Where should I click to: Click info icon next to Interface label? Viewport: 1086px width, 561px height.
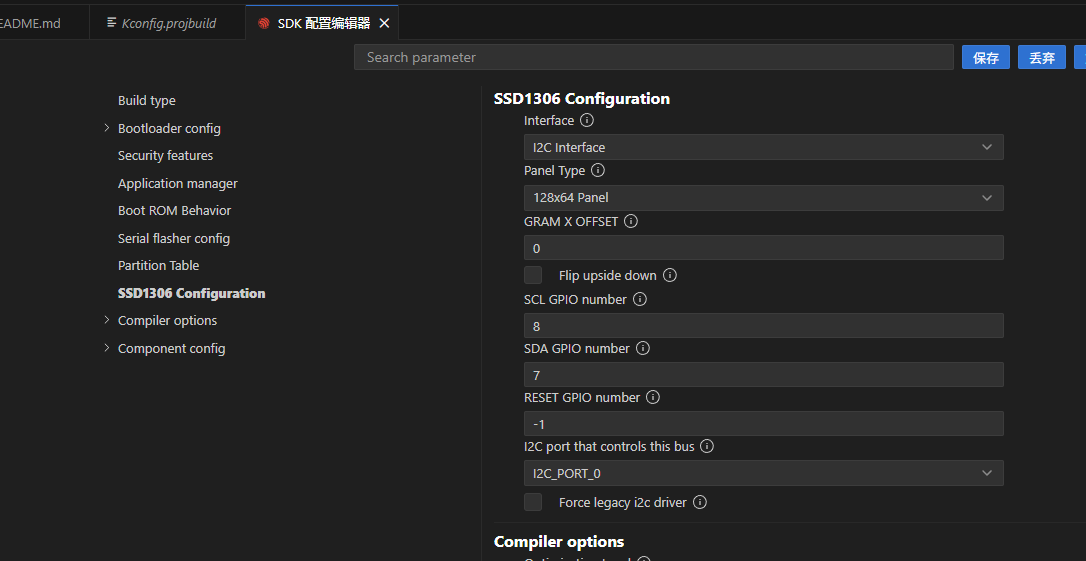587,121
